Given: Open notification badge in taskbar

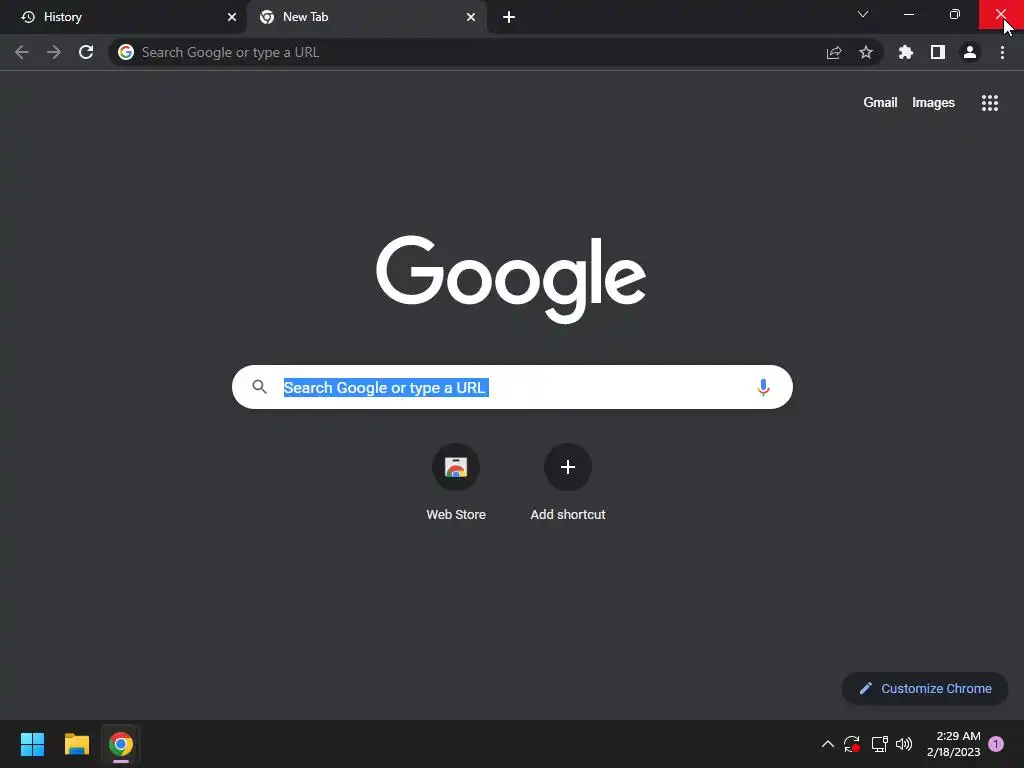Looking at the screenshot, I should click(996, 744).
